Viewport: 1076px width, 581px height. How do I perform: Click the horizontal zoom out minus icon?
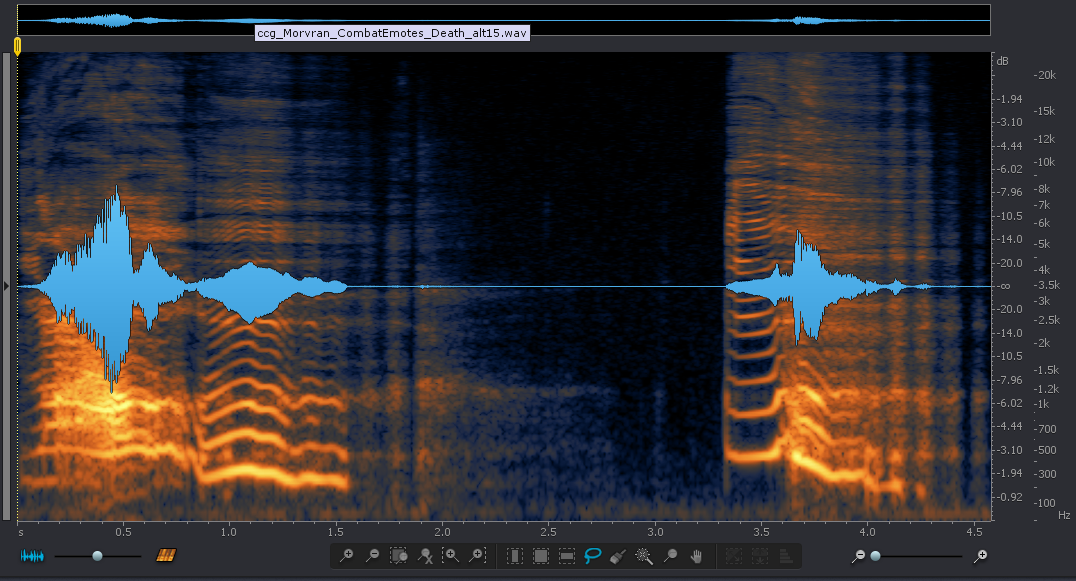(858, 556)
